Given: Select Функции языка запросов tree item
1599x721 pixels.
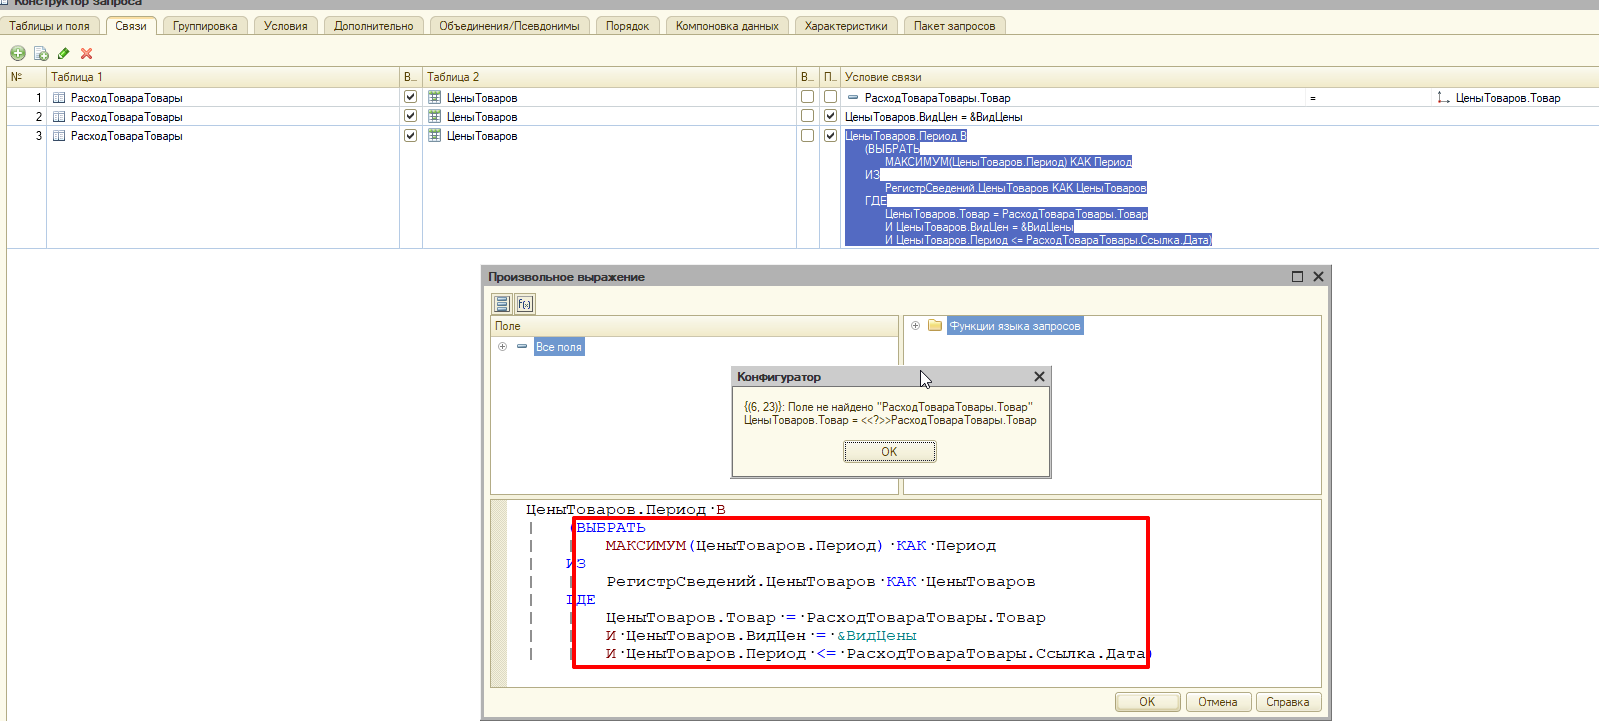Looking at the screenshot, I should 1015,326.
